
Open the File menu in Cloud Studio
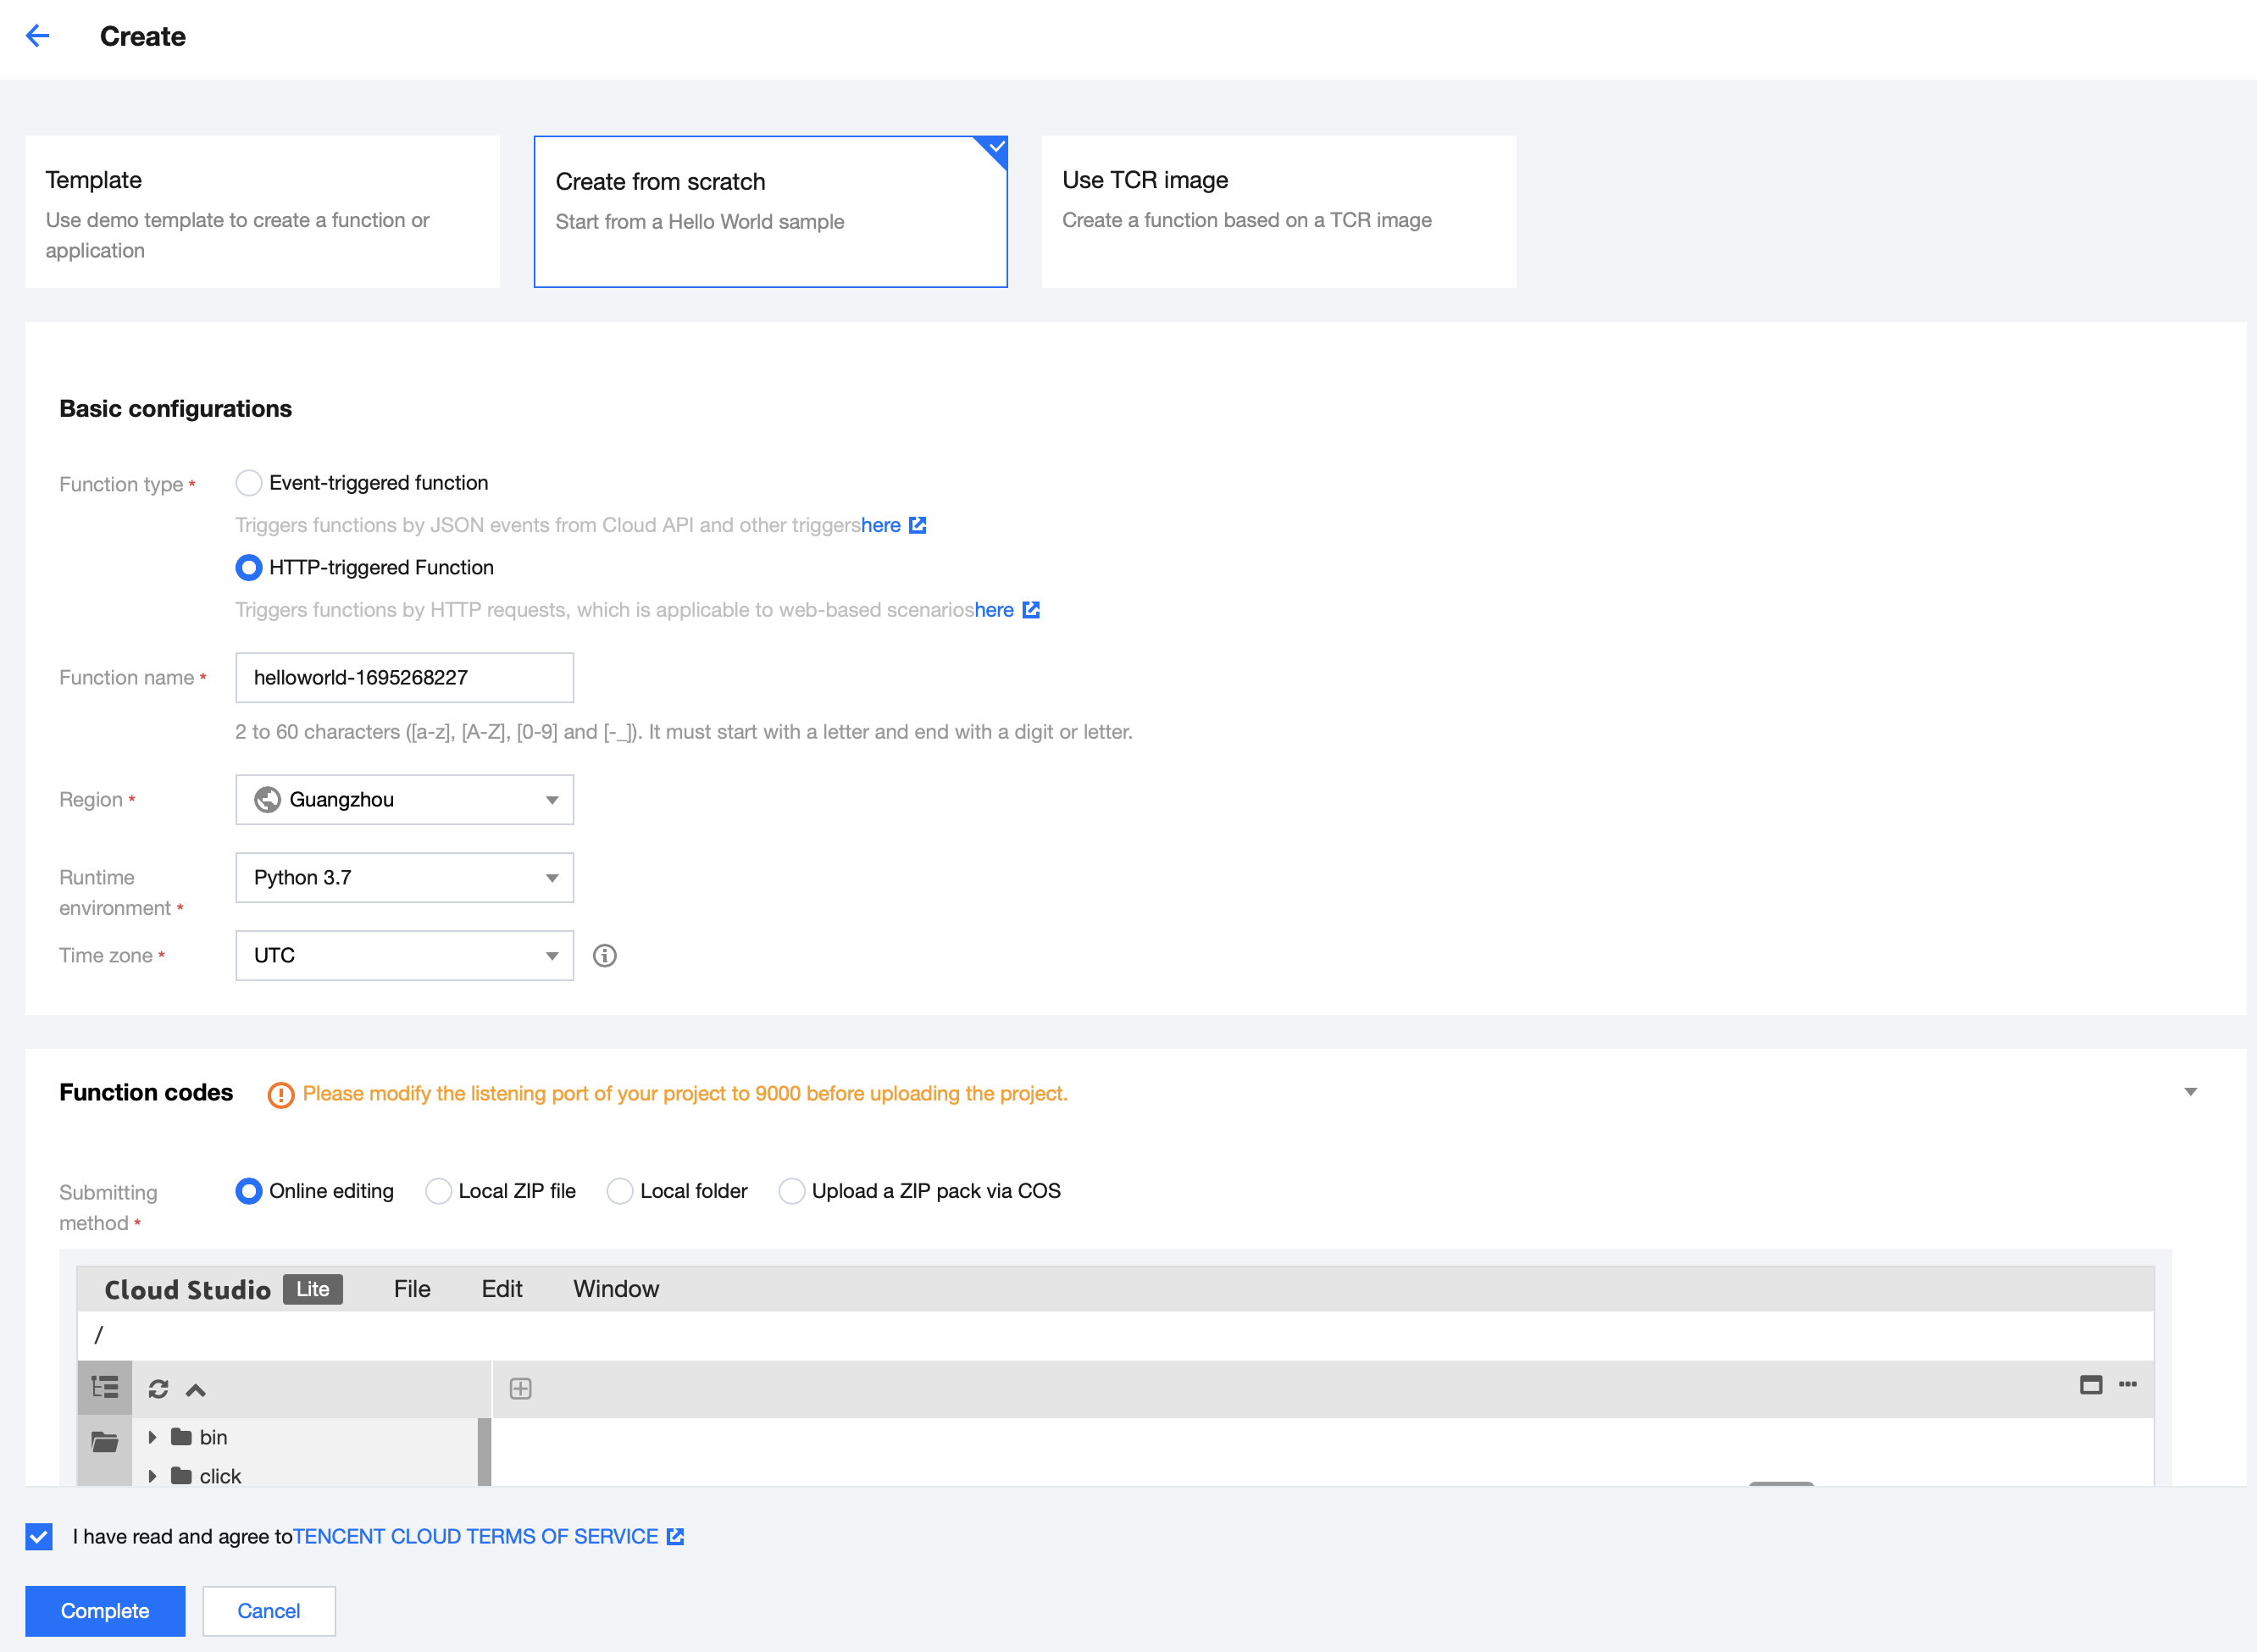coord(412,1289)
